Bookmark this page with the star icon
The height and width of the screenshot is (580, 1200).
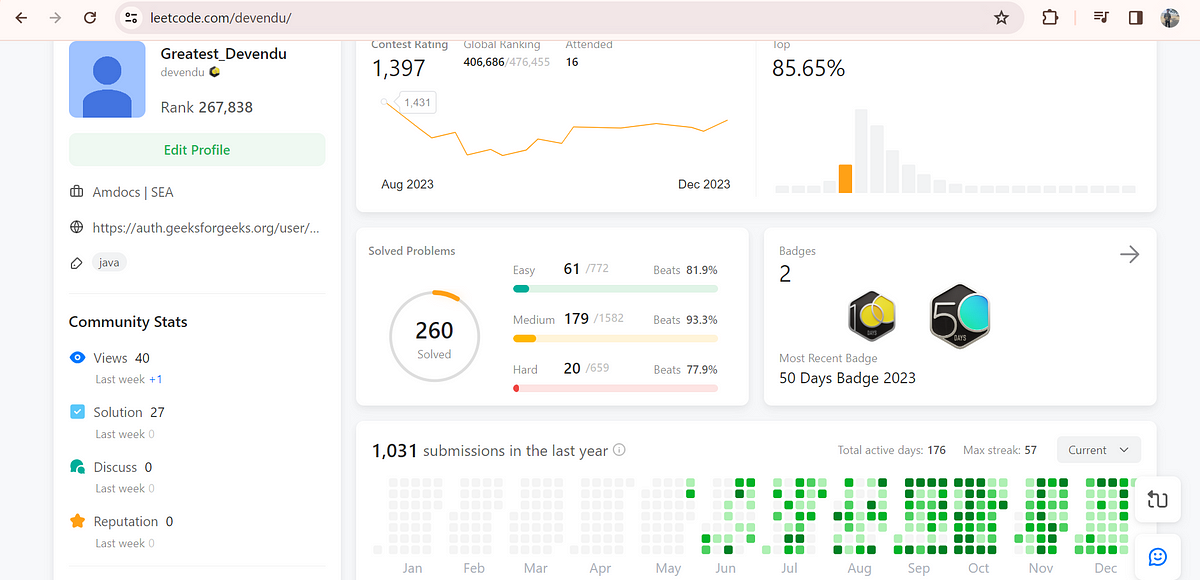[1001, 18]
